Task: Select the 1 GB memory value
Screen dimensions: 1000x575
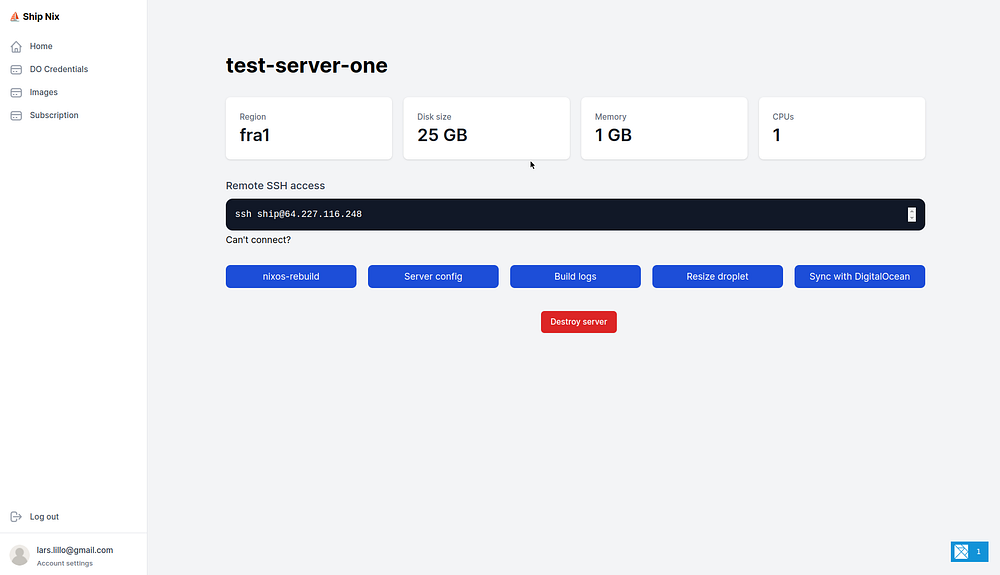Action: pos(613,135)
